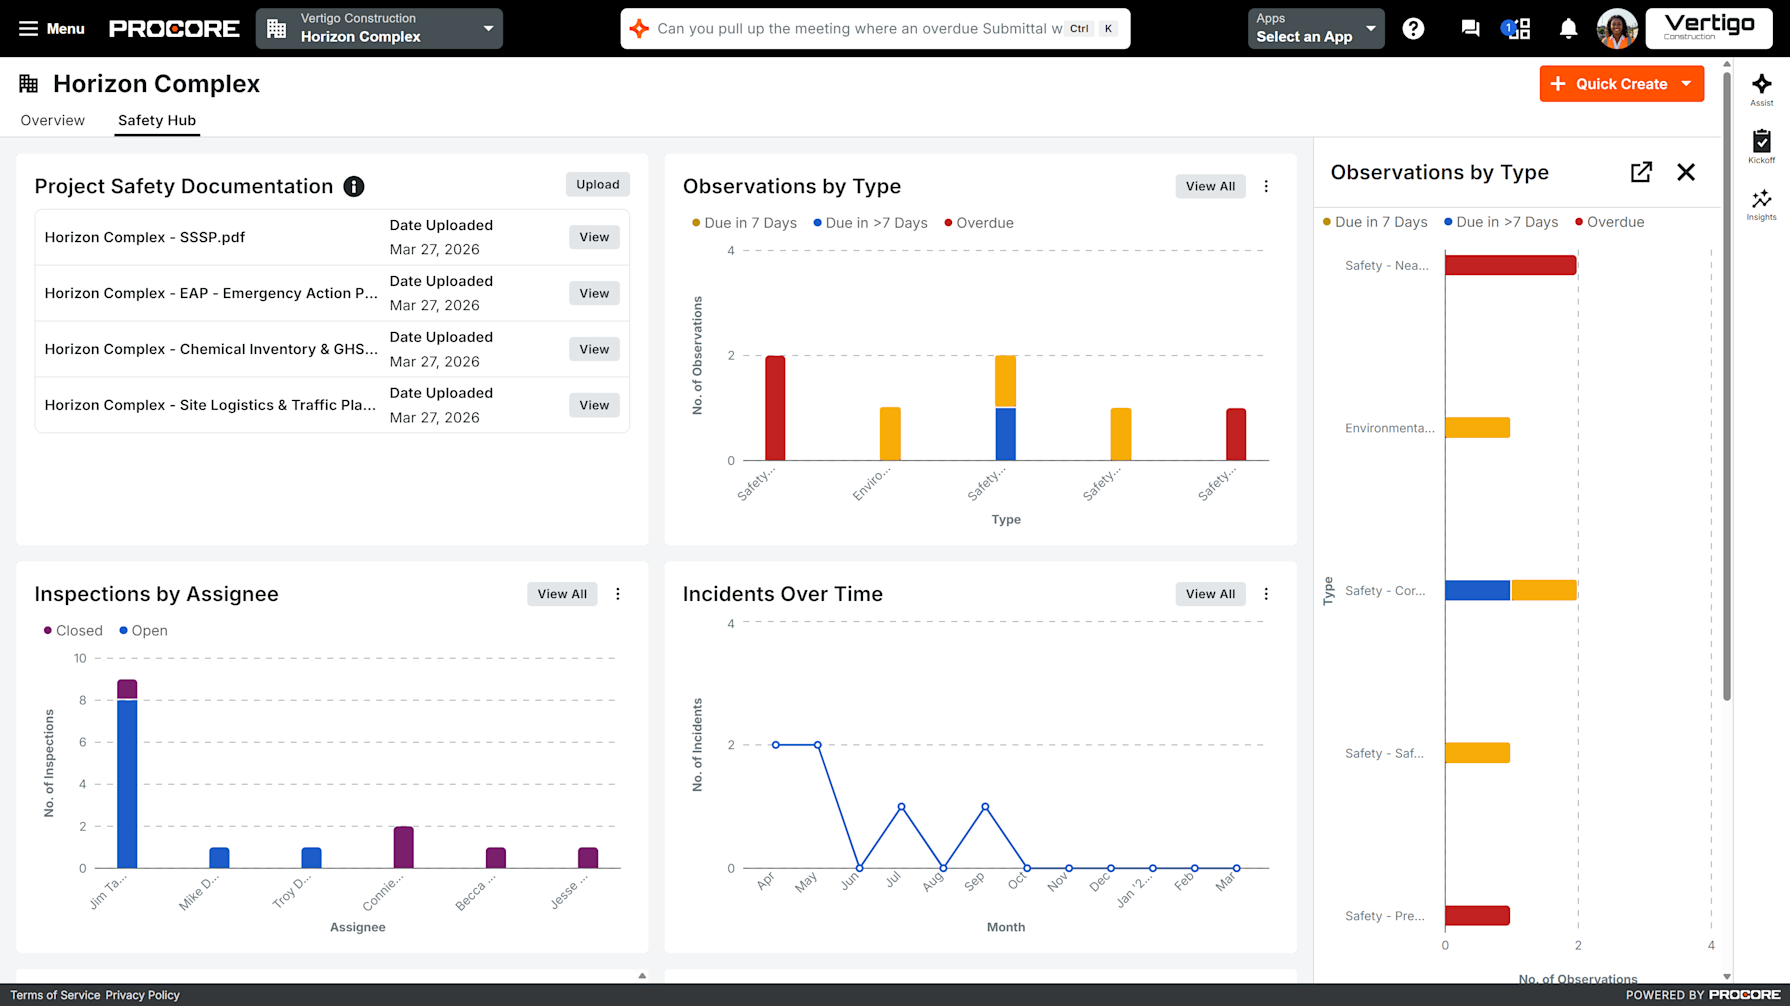Click the Procore logo
This screenshot has height=1006, width=1790.
click(x=174, y=29)
